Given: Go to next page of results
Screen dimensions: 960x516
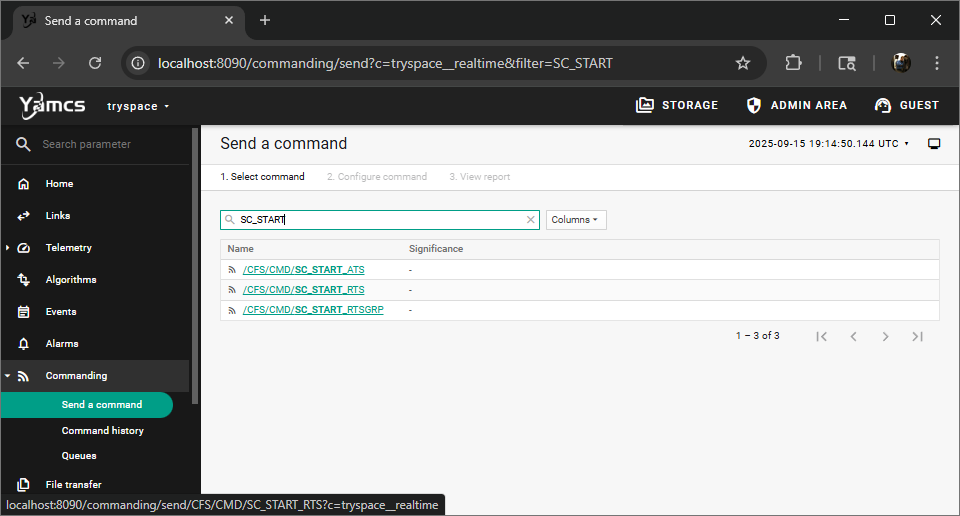Looking at the screenshot, I should (x=885, y=336).
